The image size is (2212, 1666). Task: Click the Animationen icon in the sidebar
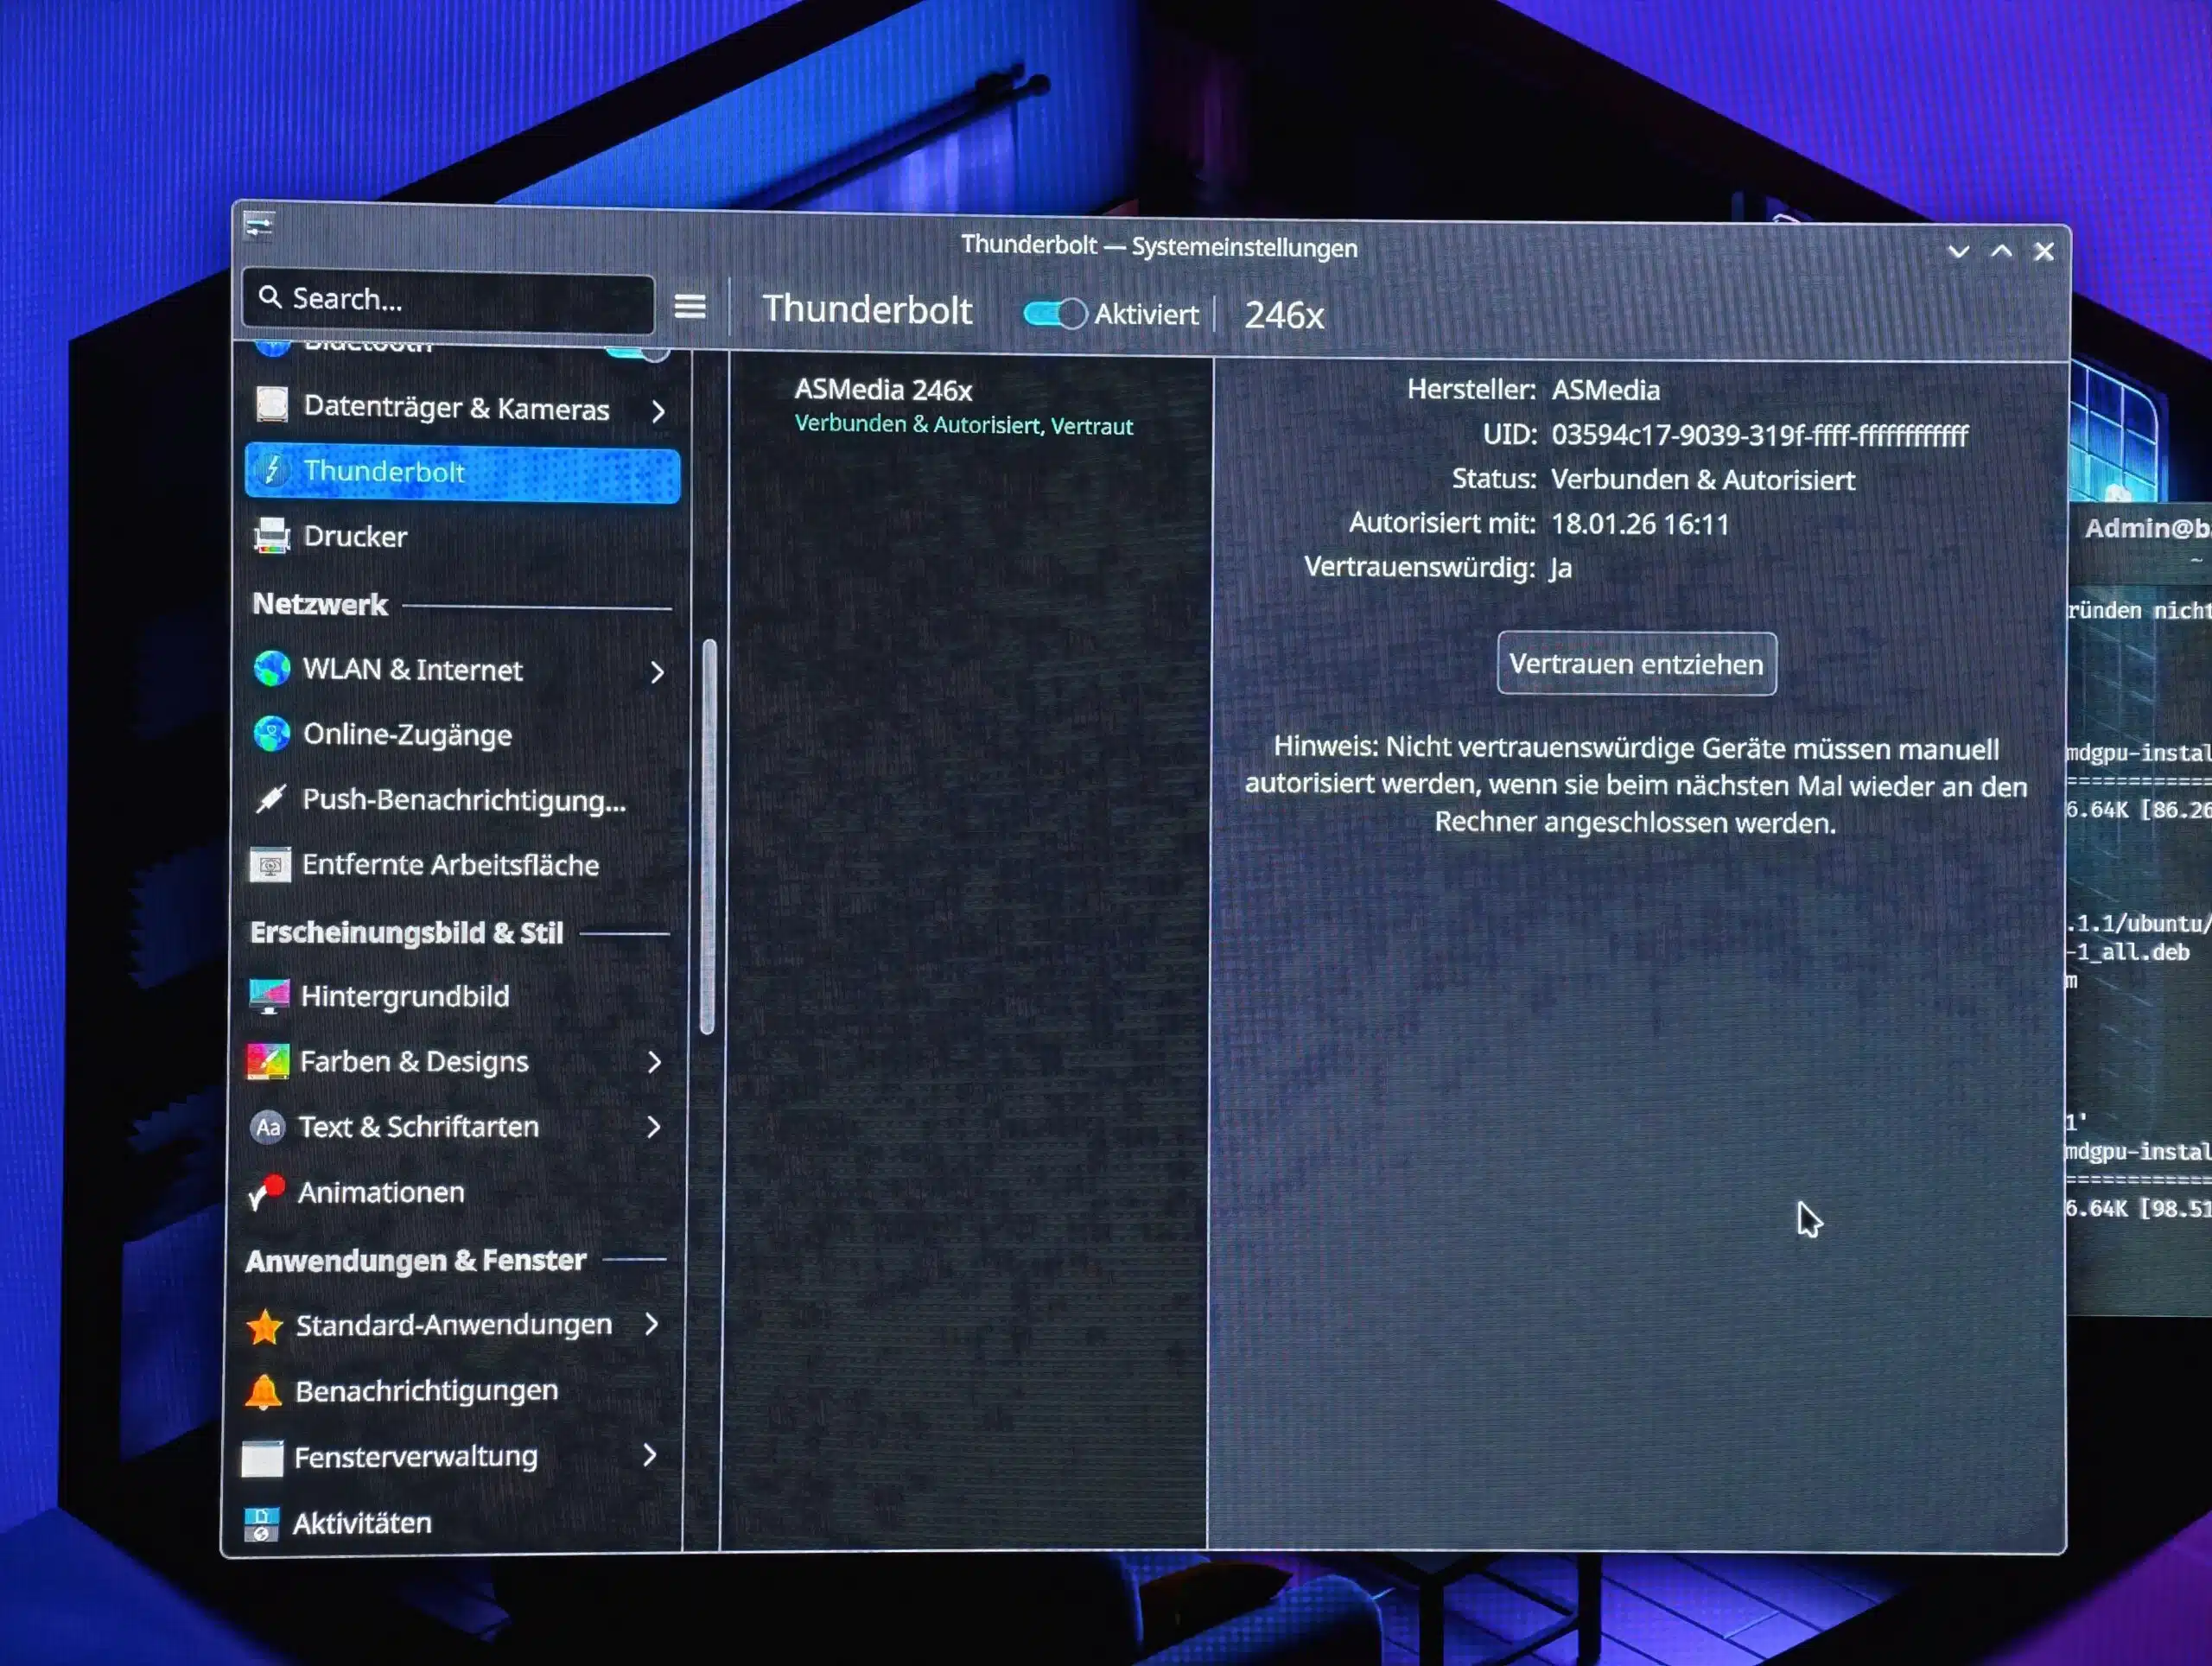pyautogui.click(x=266, y=1192)
